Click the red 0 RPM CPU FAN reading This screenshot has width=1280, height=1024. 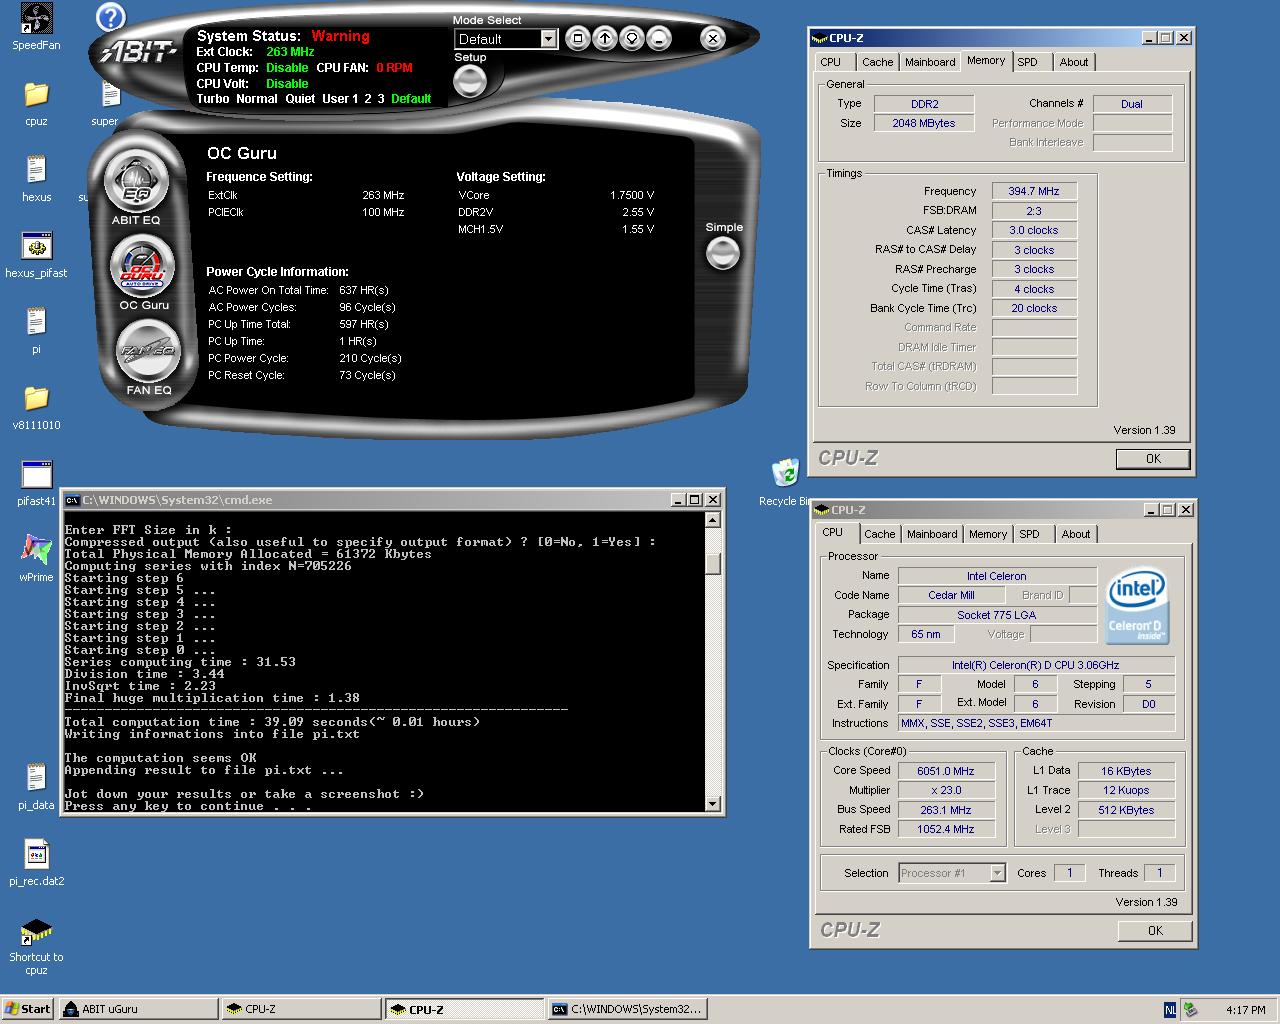coord(394,68)
